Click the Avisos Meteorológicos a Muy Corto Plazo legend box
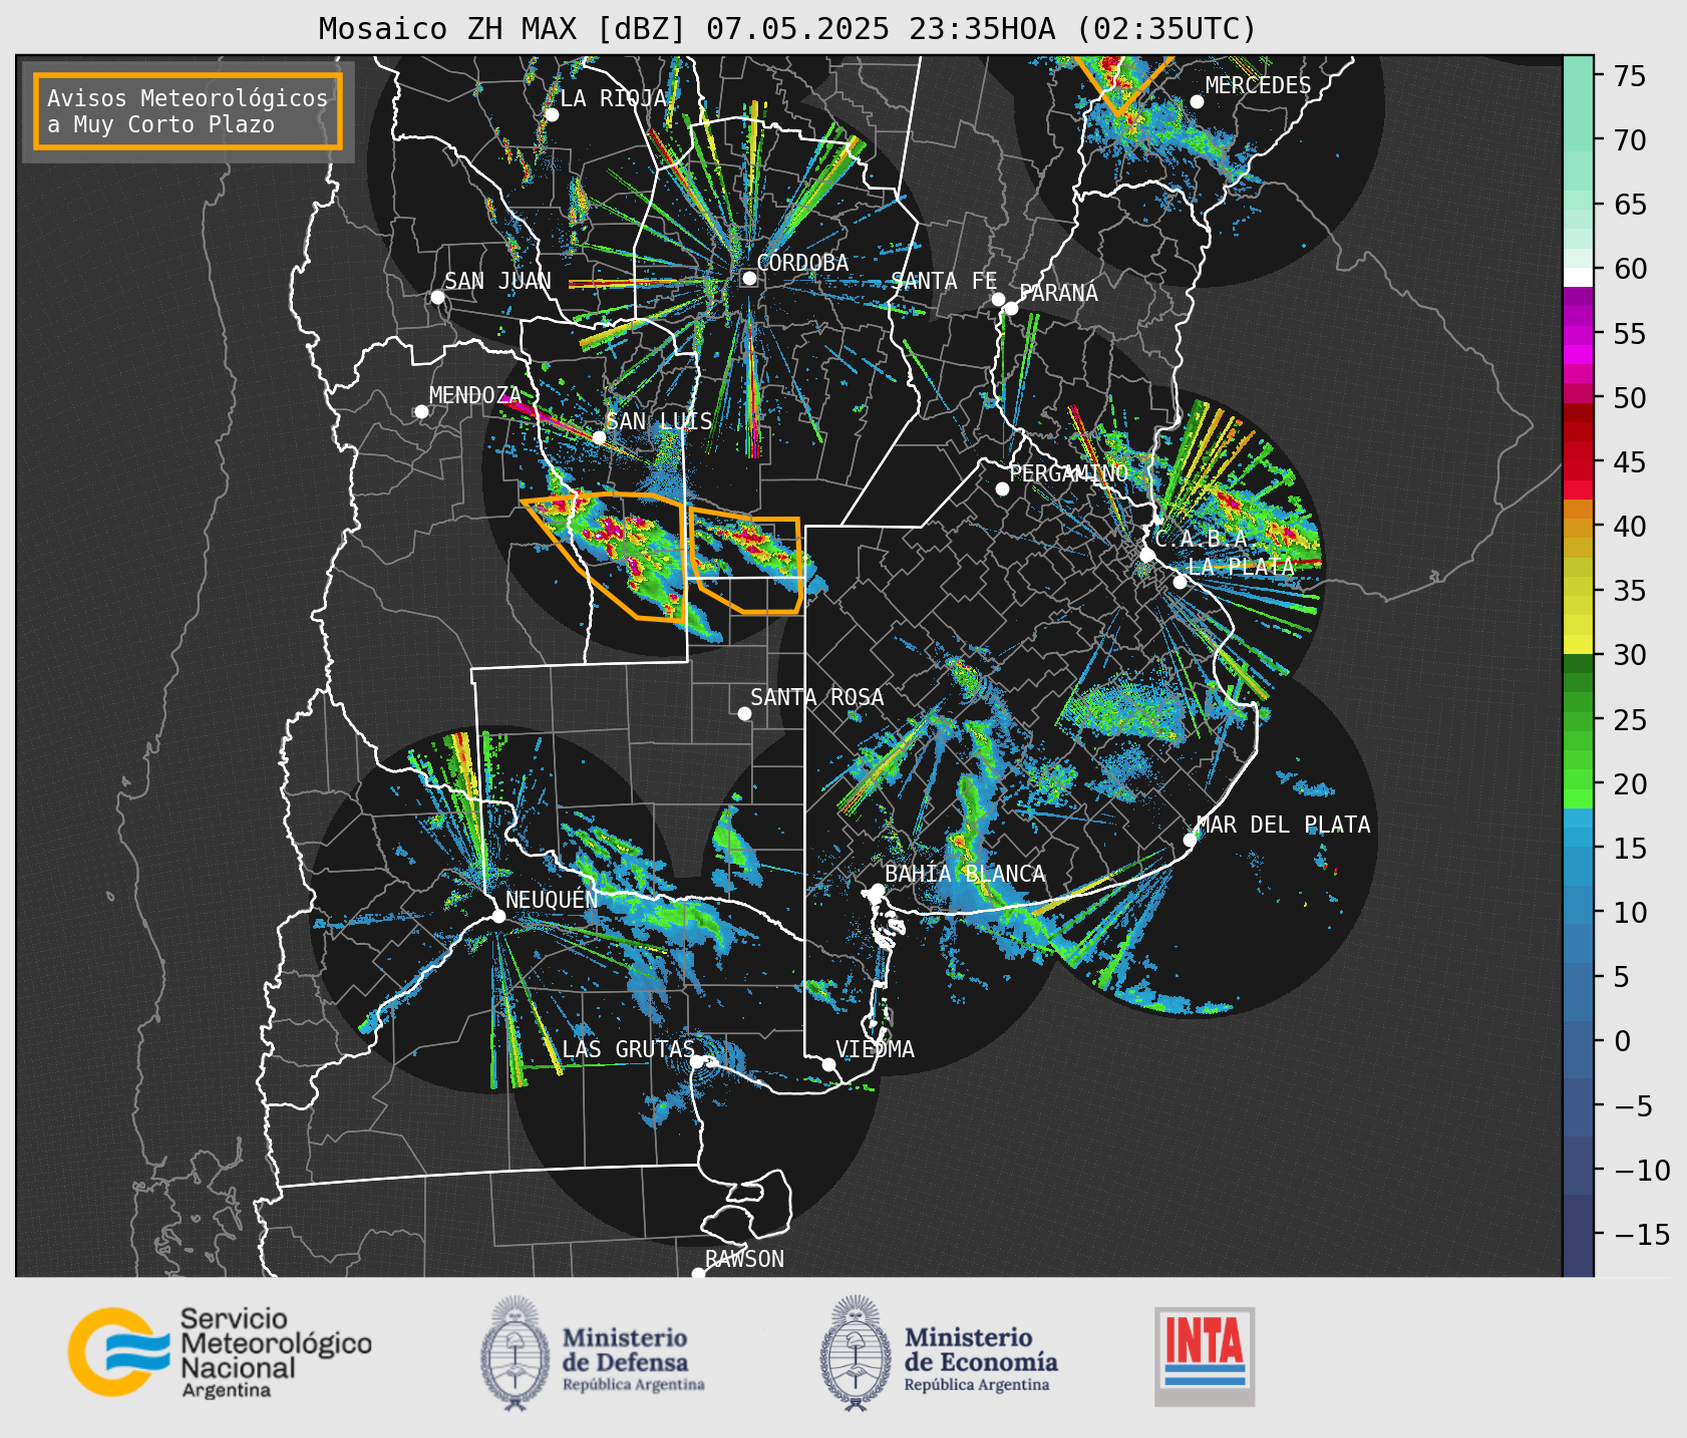 coord(188,111)
